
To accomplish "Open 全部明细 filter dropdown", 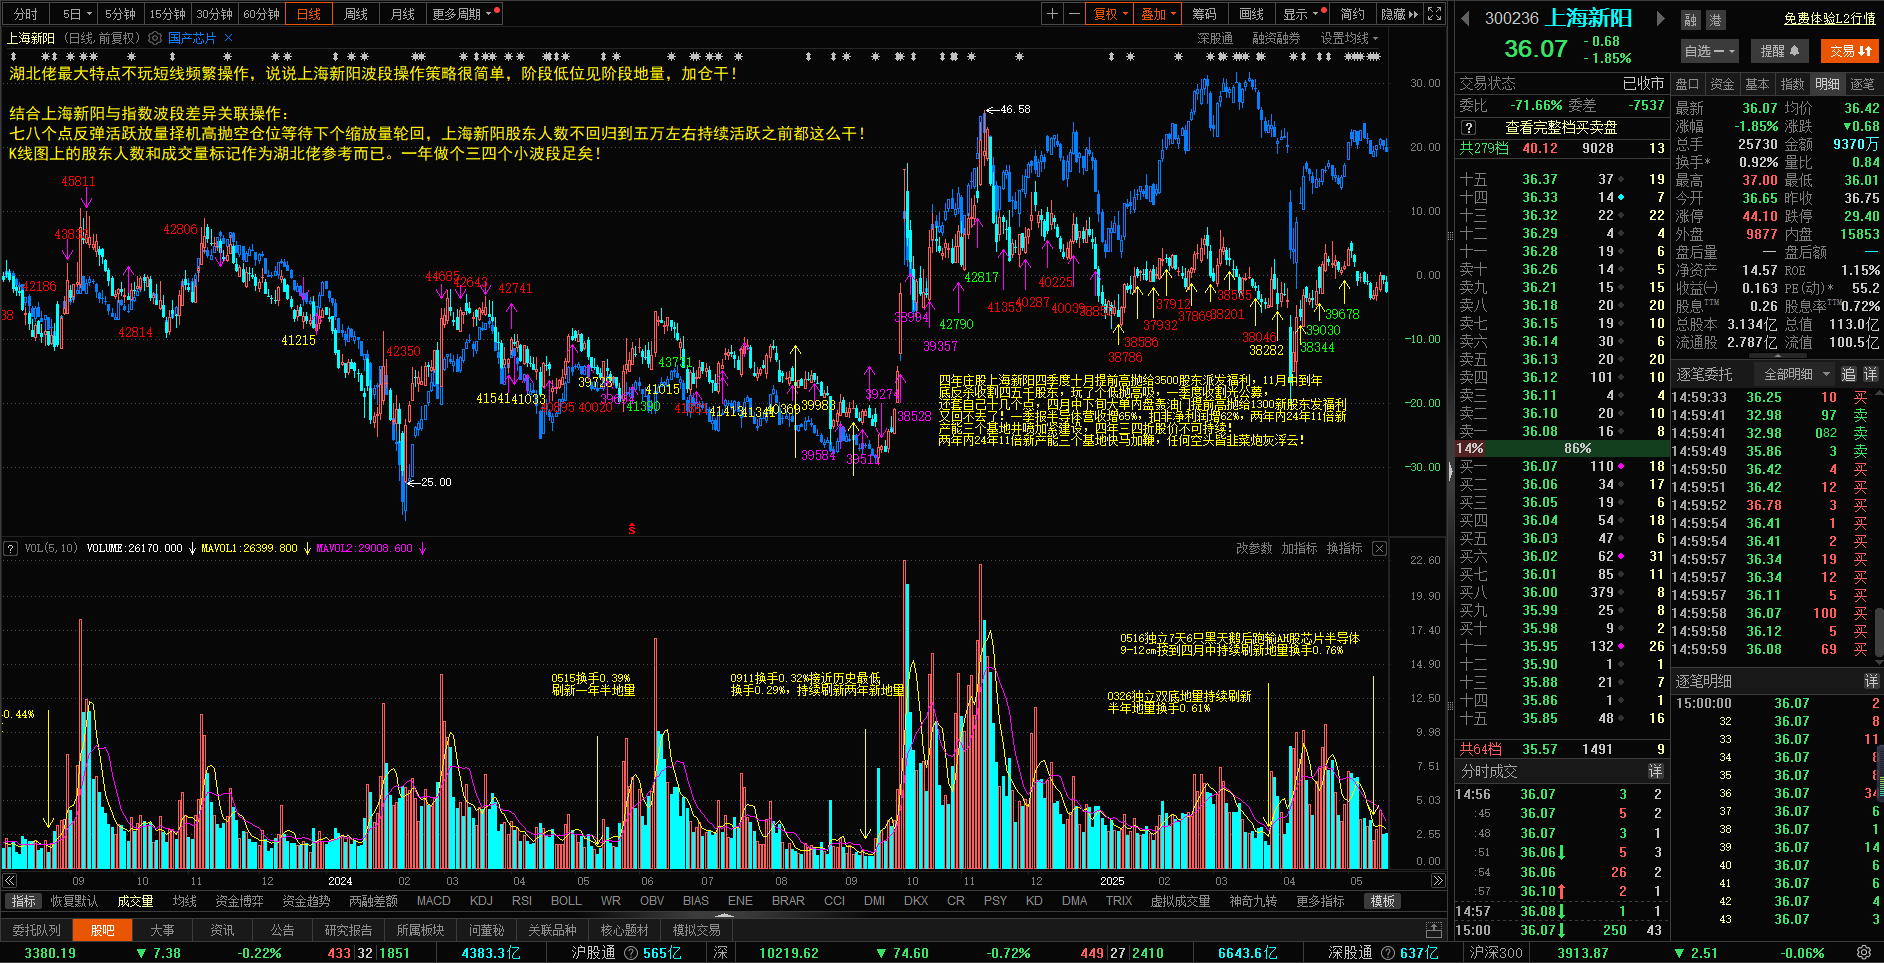I will [1796, 374].
